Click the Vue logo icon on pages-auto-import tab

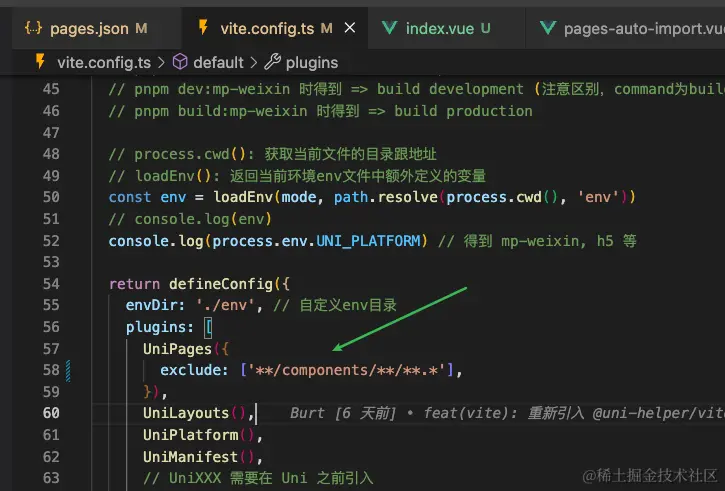pyautogui.click(x=548, y=28)
